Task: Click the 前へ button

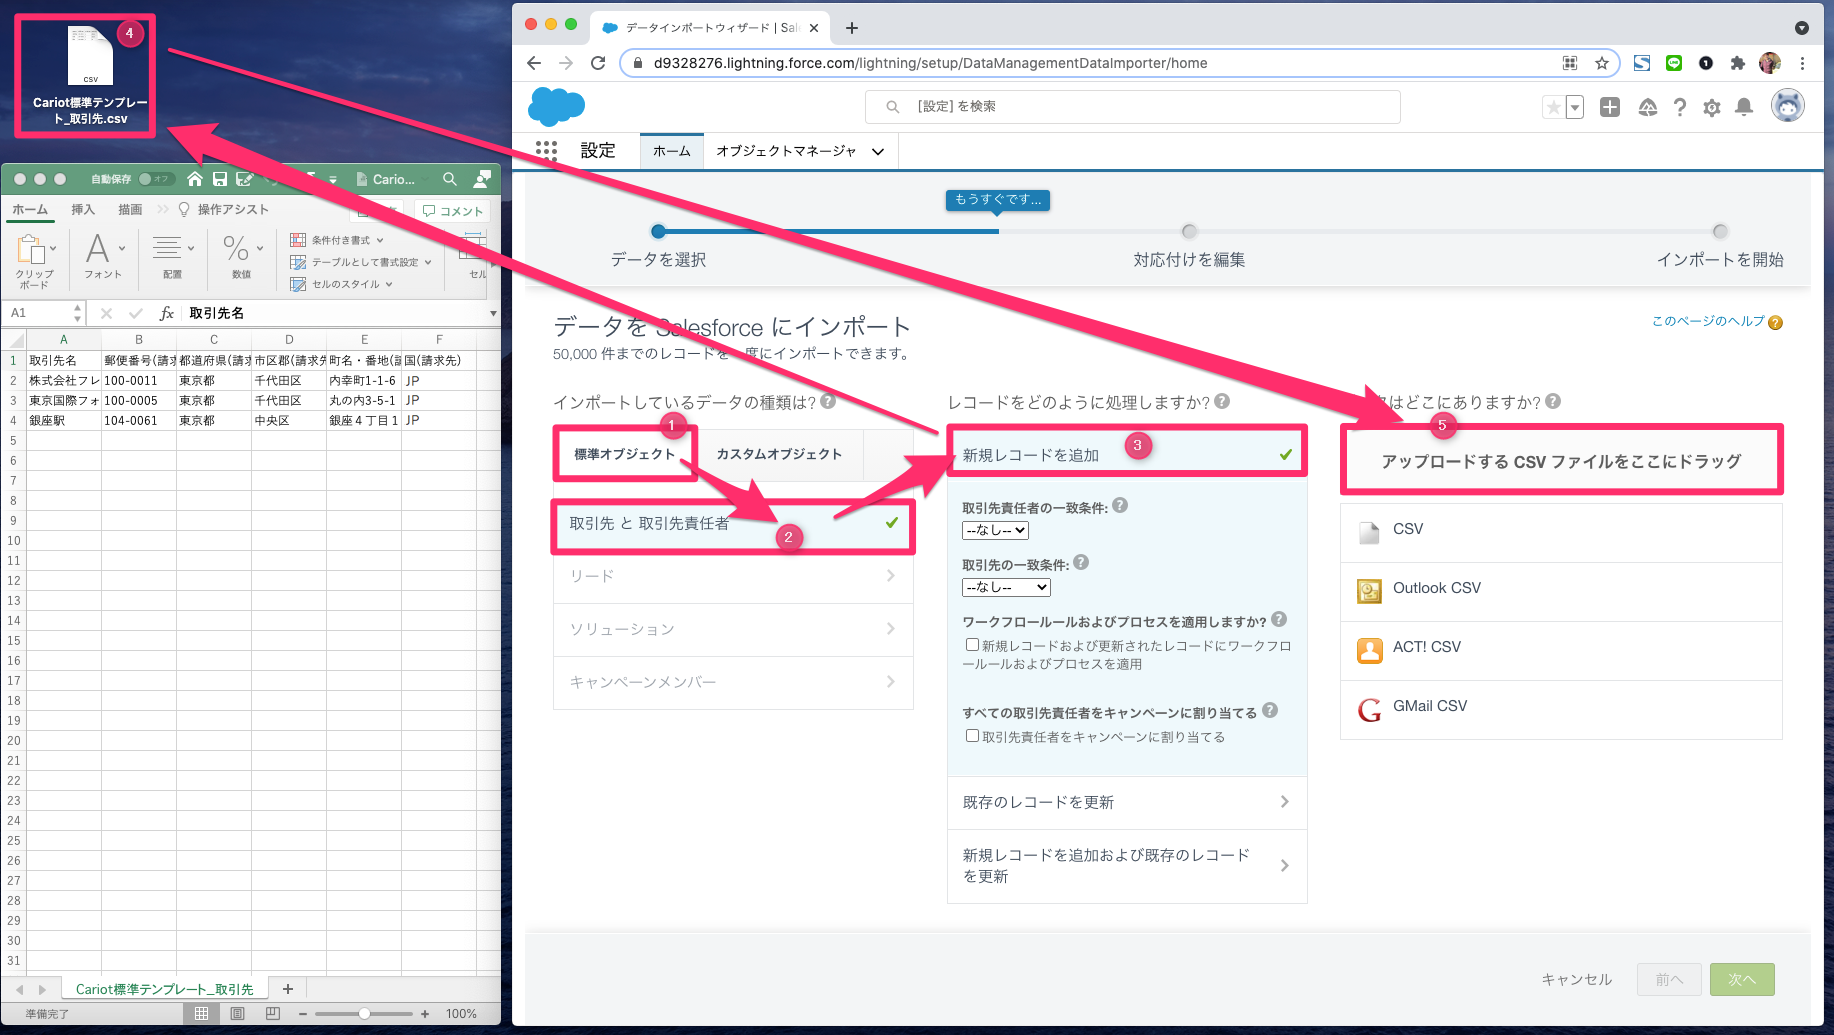Action: click(1669, 980)
